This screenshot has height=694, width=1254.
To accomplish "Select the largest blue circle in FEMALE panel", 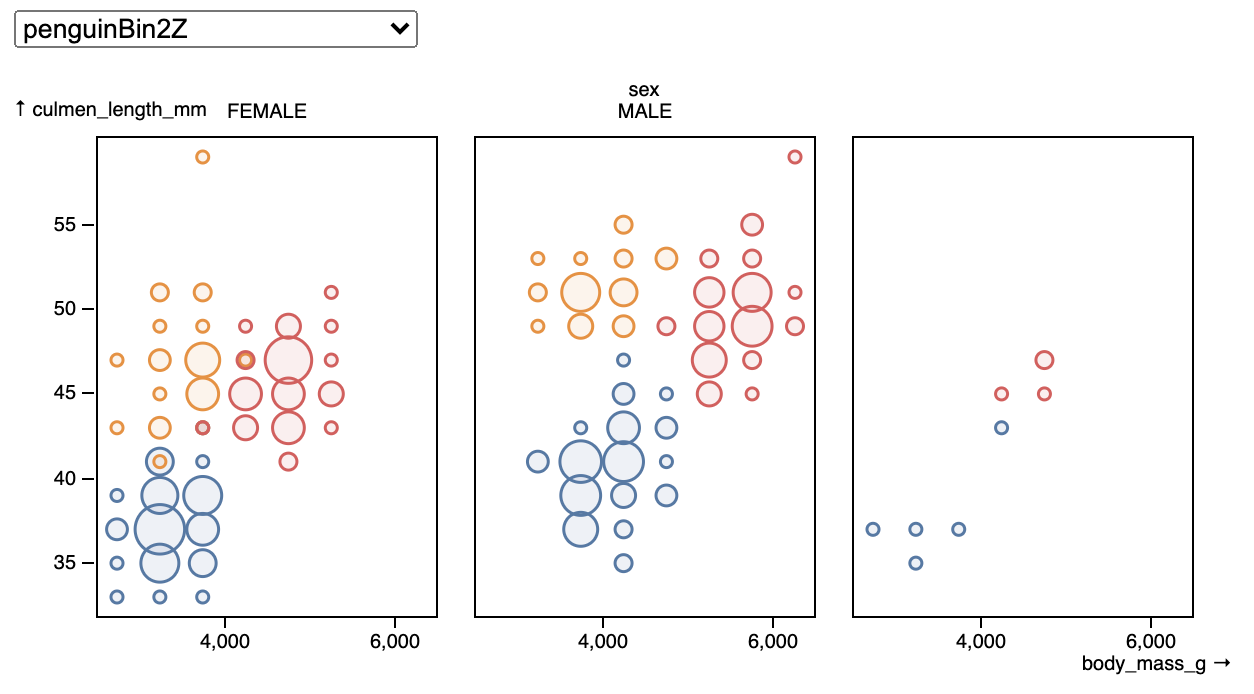I will (x=160, y=529).
